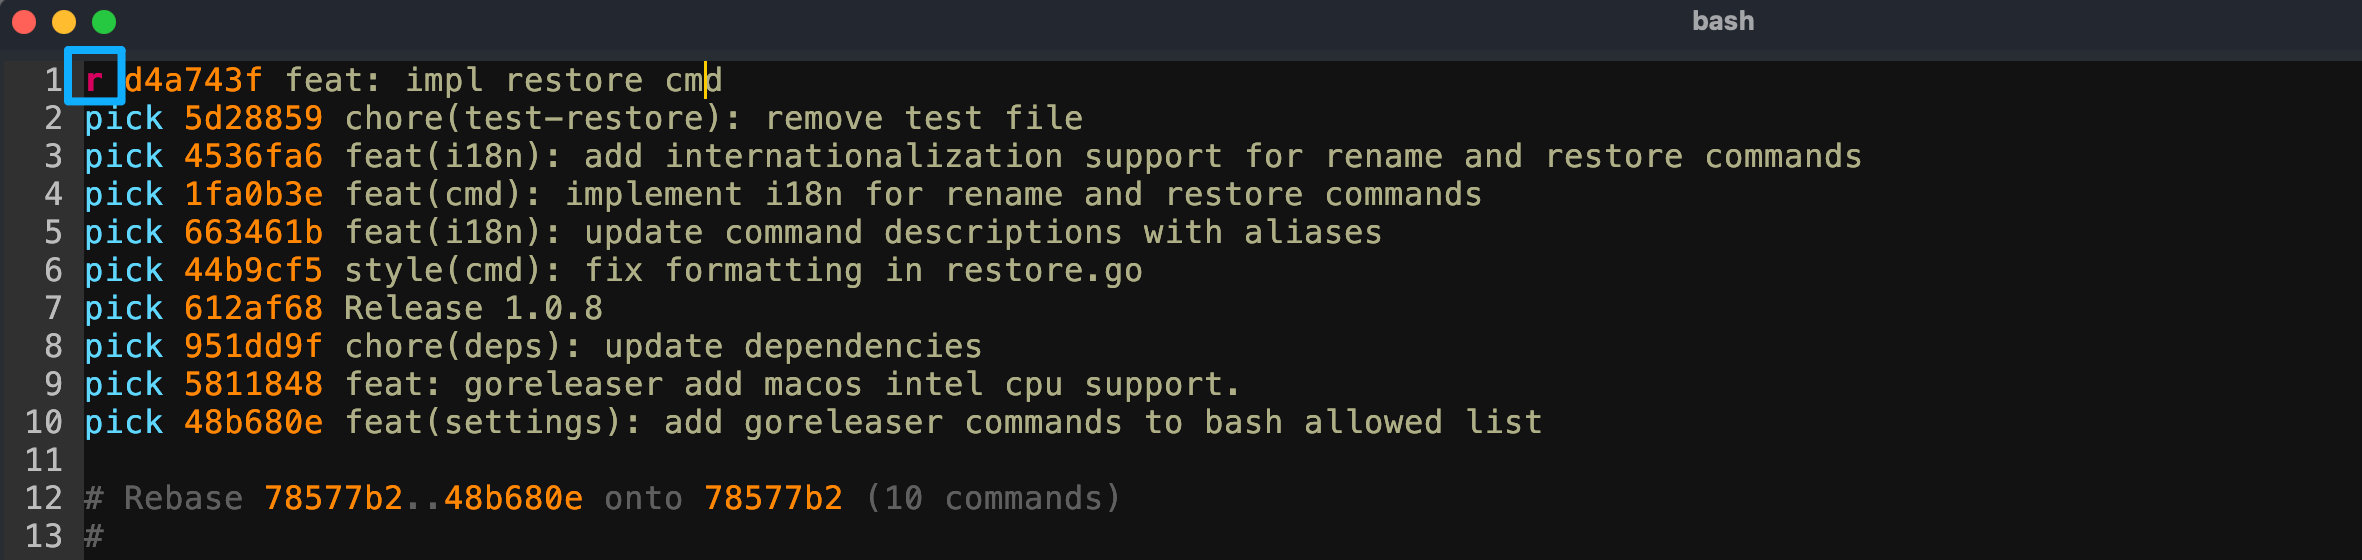Click the 78577b2..48b680e range in the comment
The width and height of the screenshot is (2362, 560).
click(x=423, y=498)
